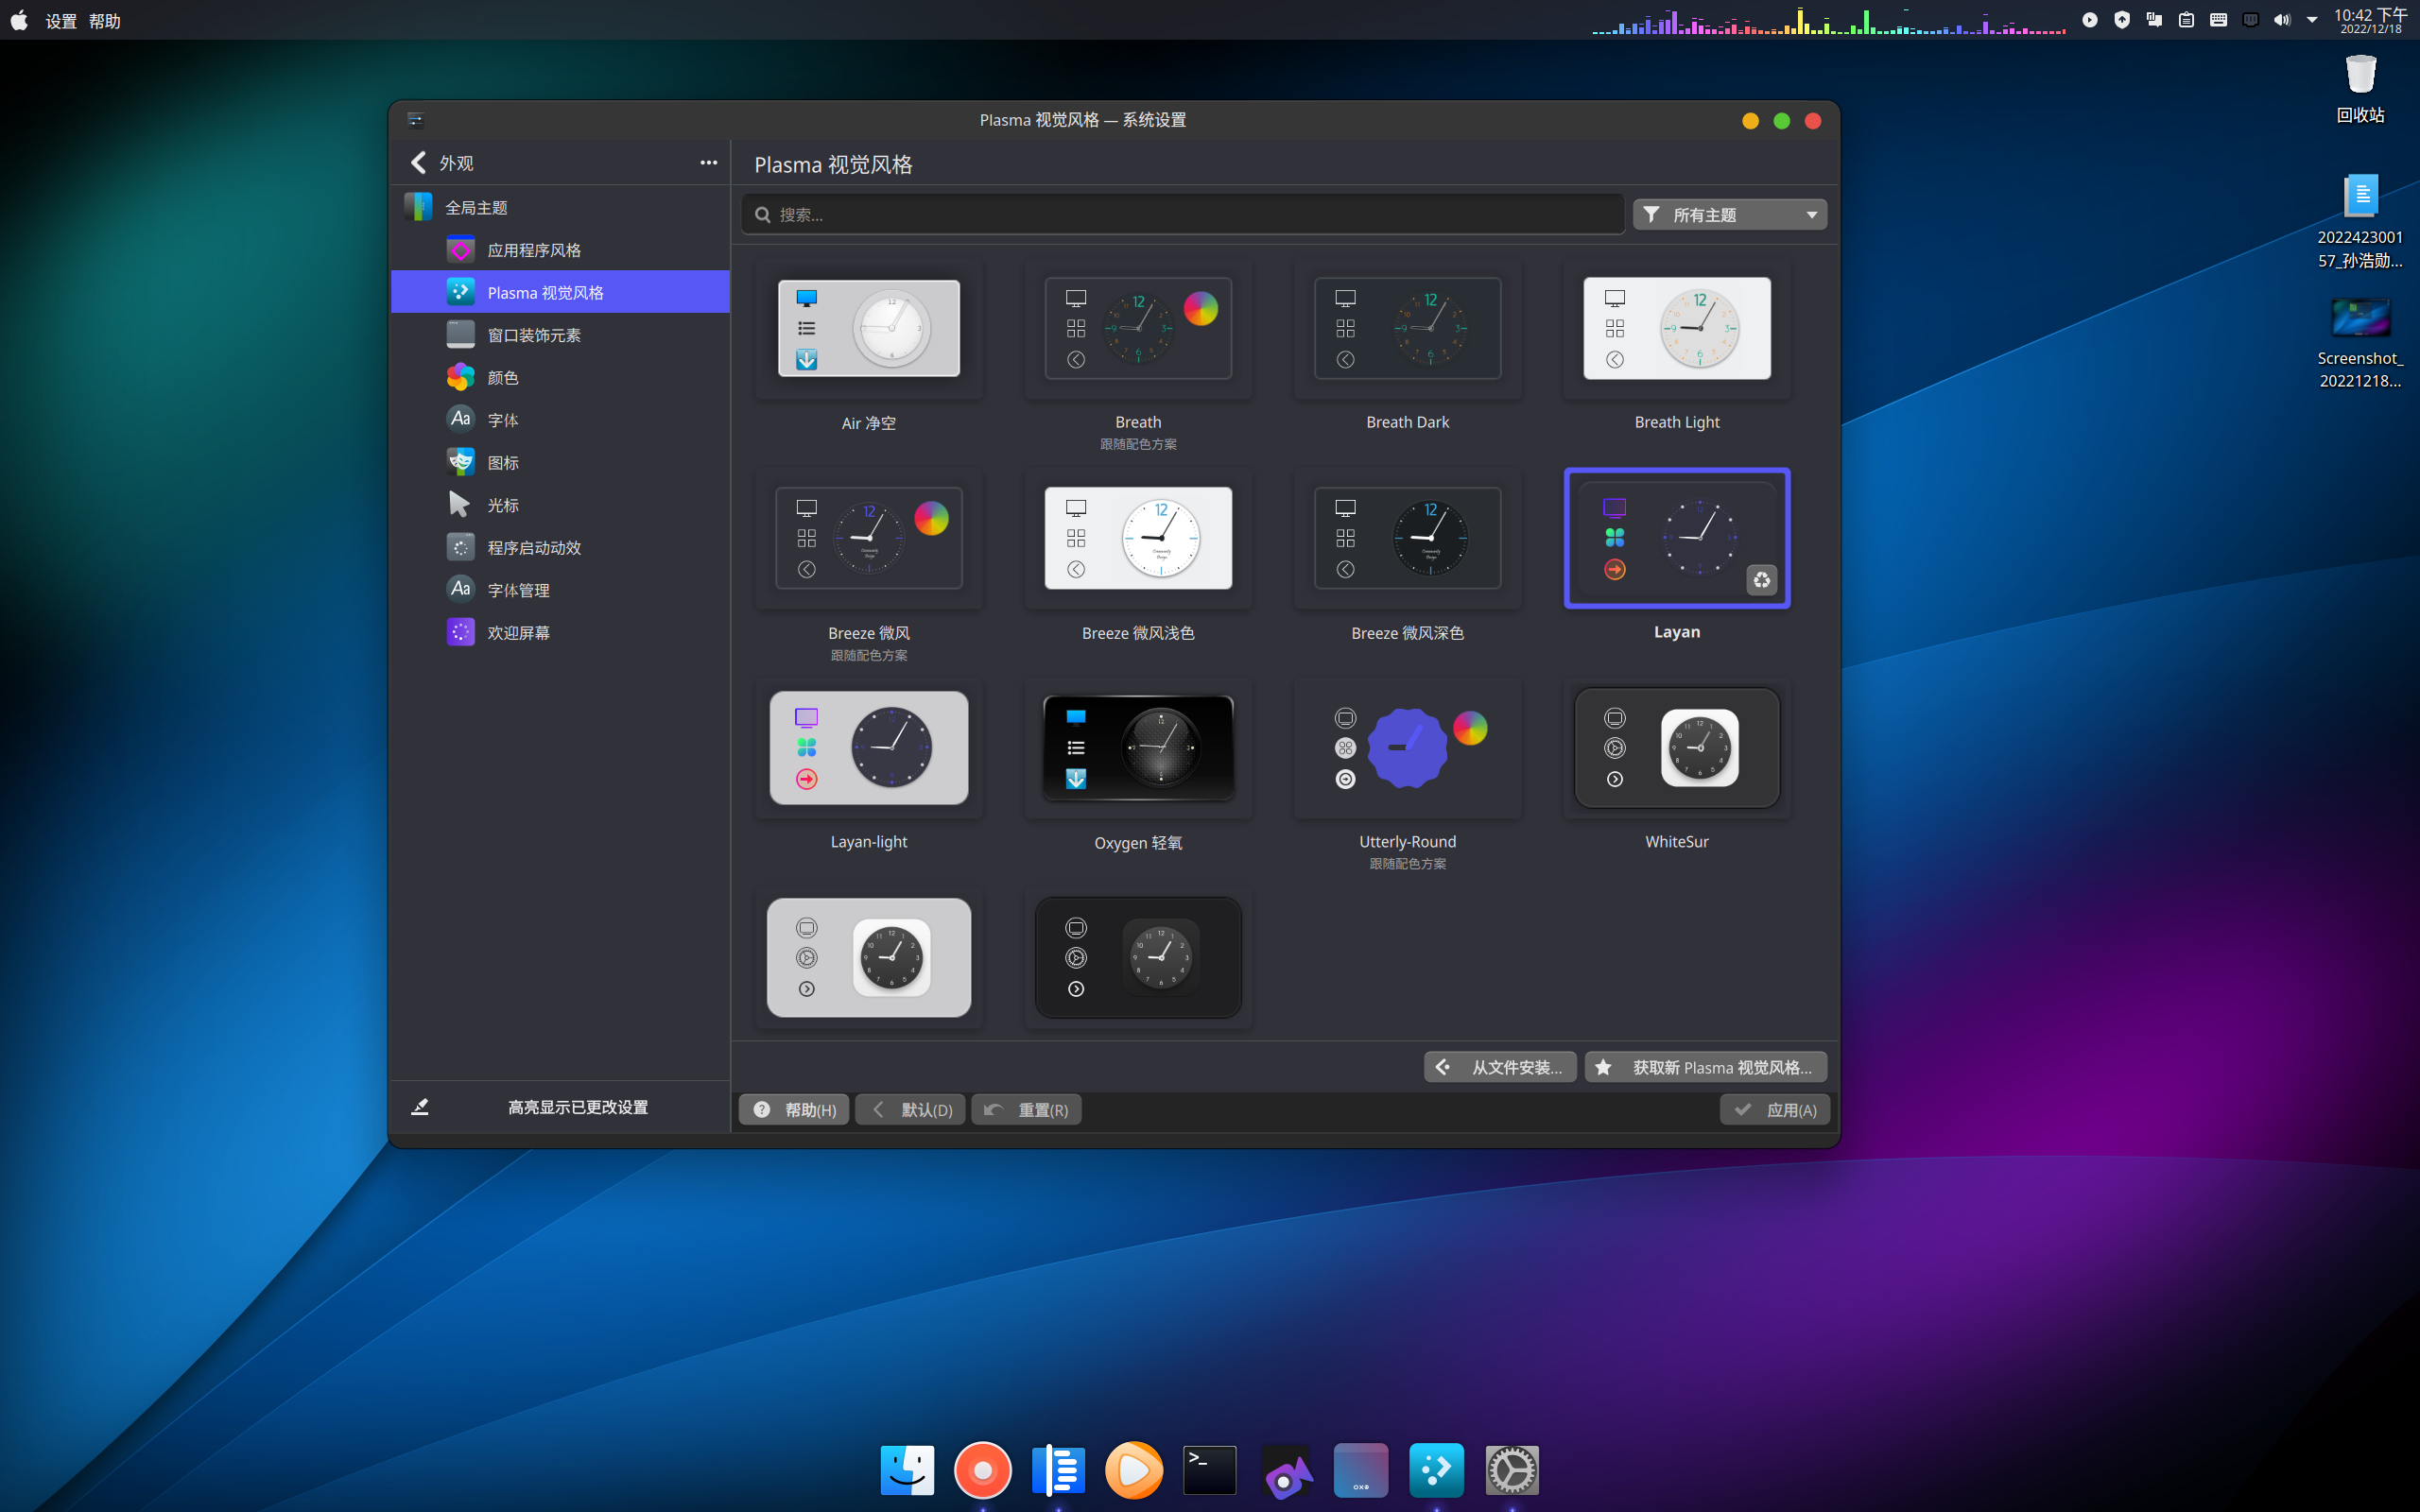Image resolution: width=2420 pixels, height=1512 pixels.
Task: Open the 欢迎屏幕 splash screen settings
Action: [518, 633]
